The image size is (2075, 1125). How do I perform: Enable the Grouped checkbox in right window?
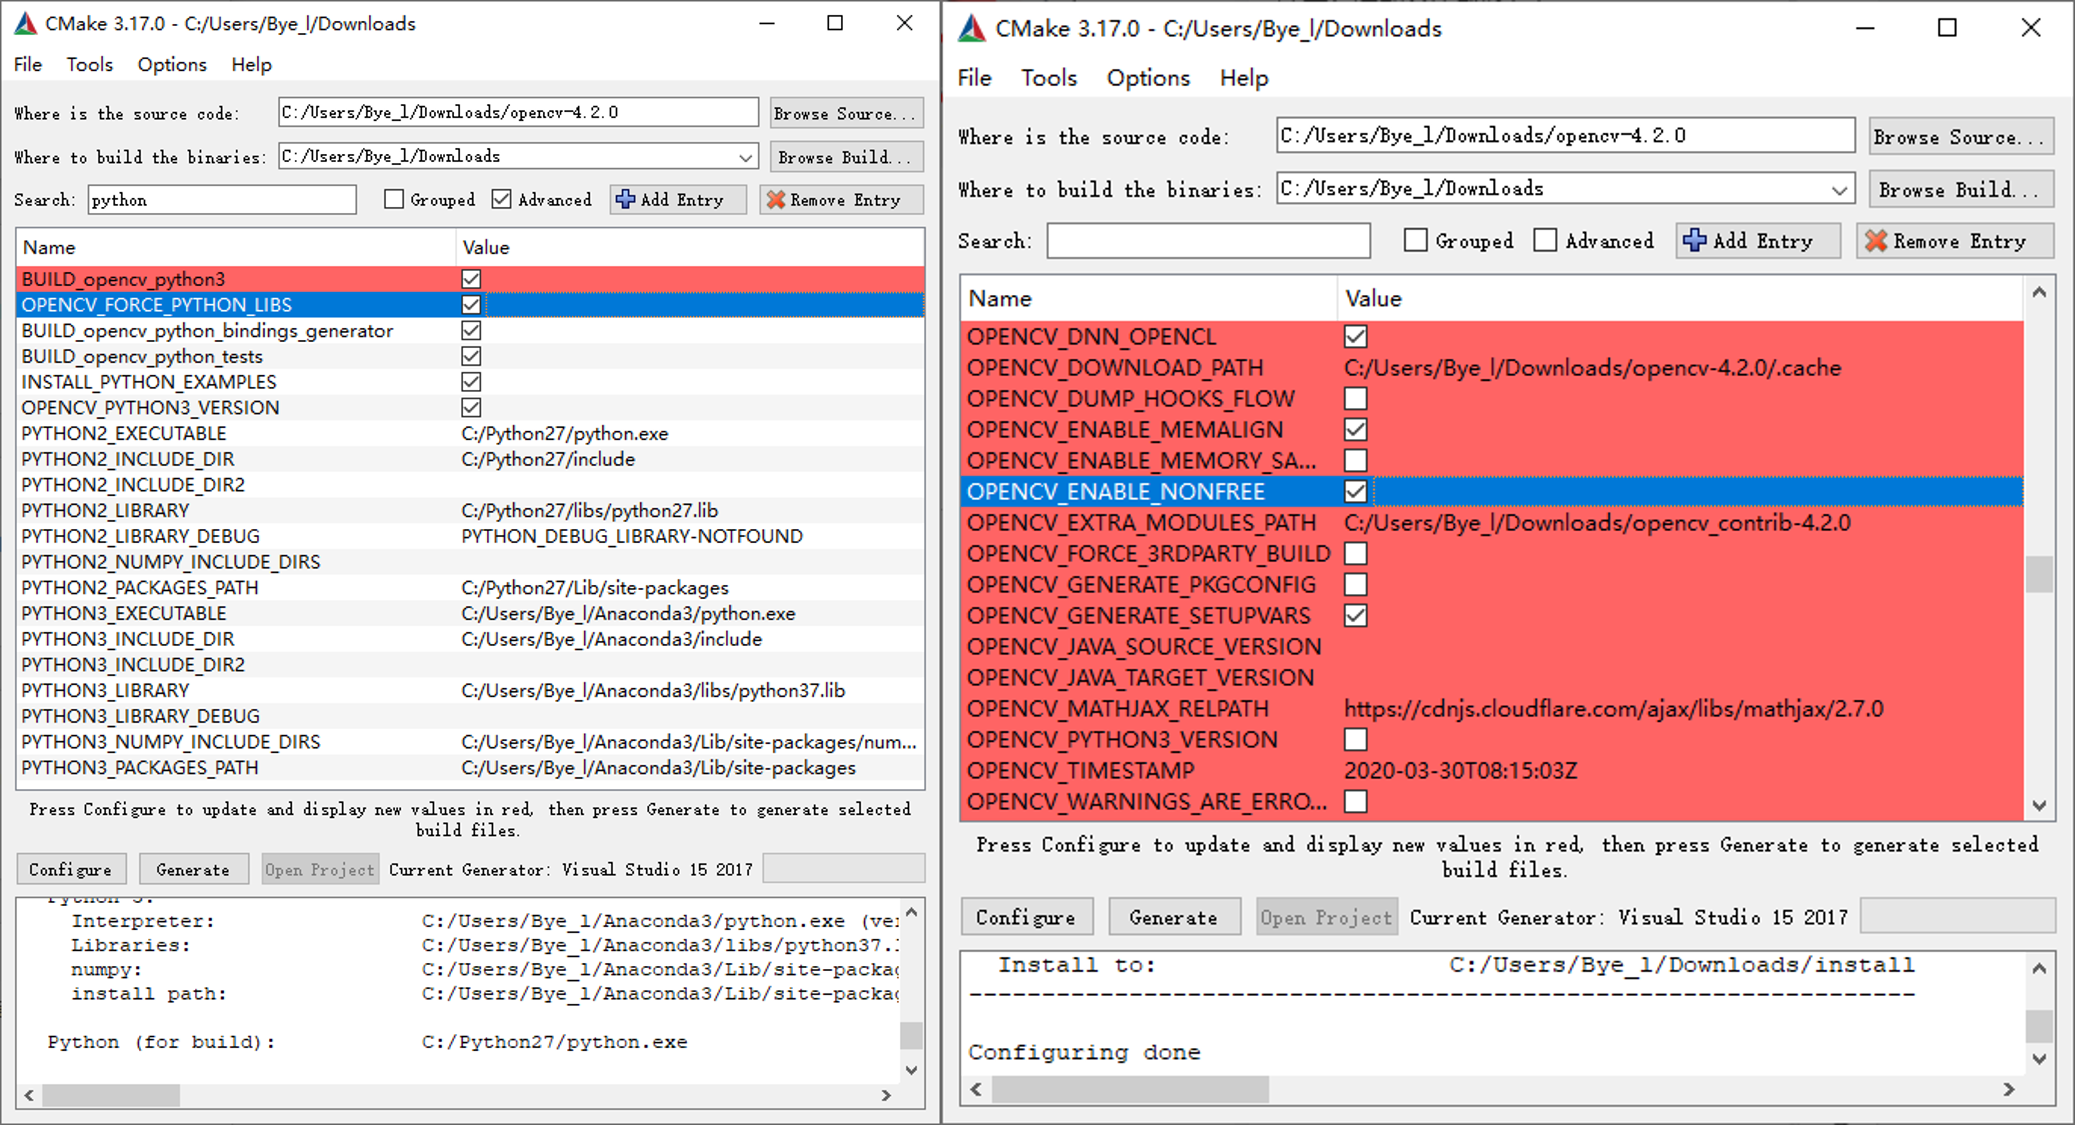pyautogui.click(x=1415, y=241)
